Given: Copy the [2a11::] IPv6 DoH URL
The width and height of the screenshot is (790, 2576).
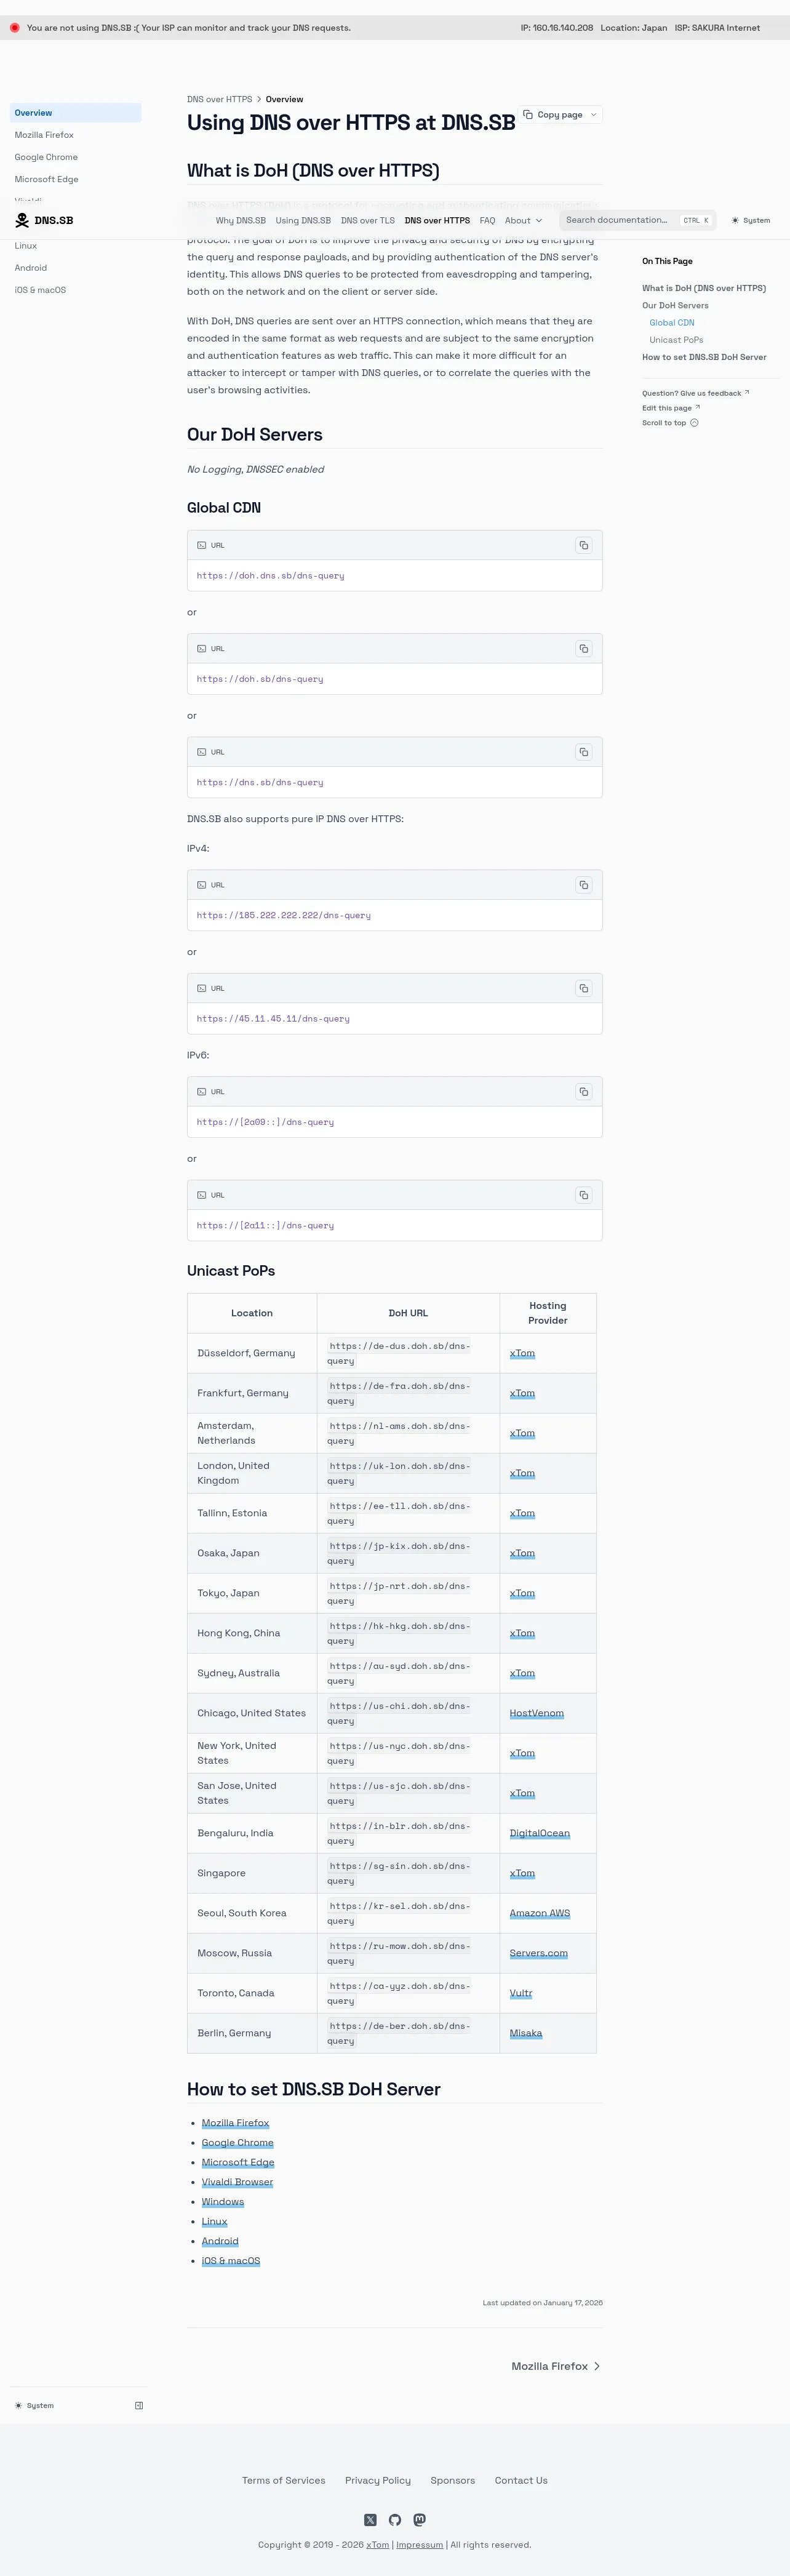Looking at the screenshot, I should click(583, 1195).
